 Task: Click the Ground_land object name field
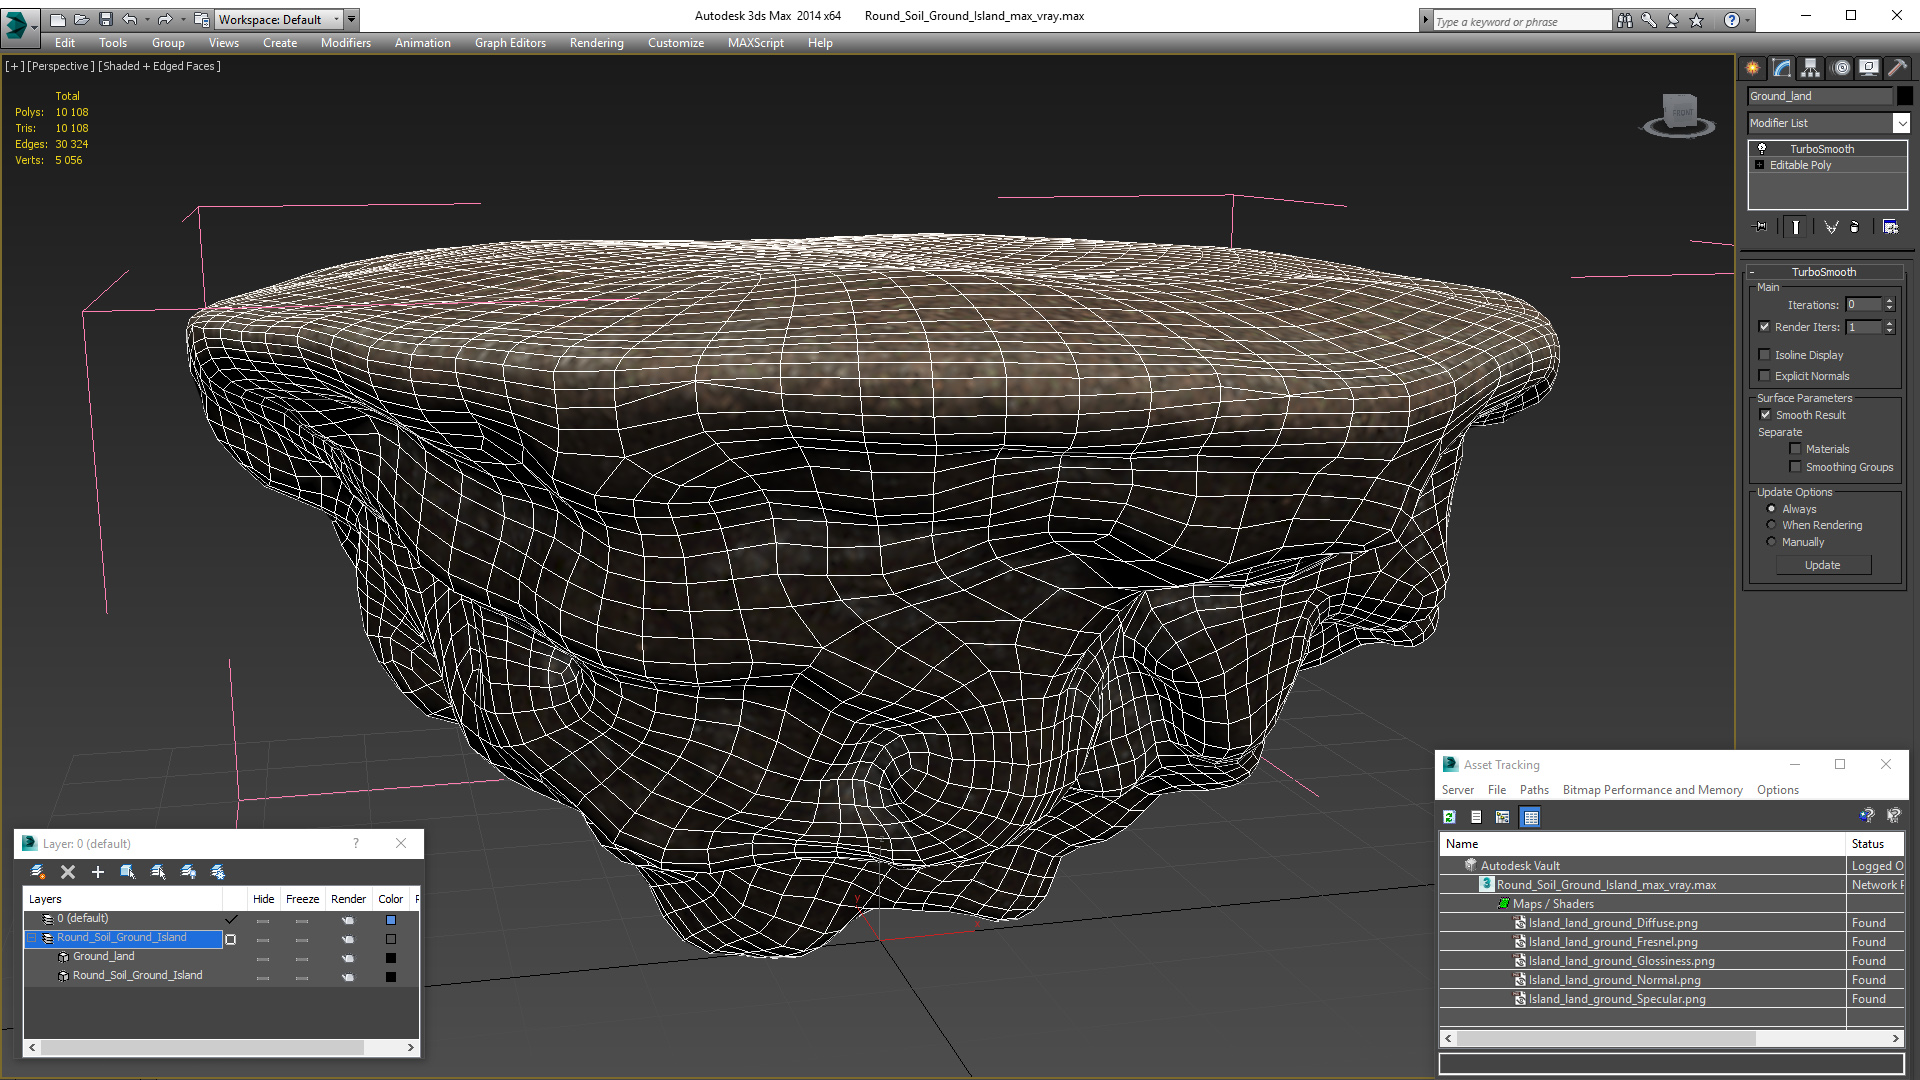click(1820, 96)
